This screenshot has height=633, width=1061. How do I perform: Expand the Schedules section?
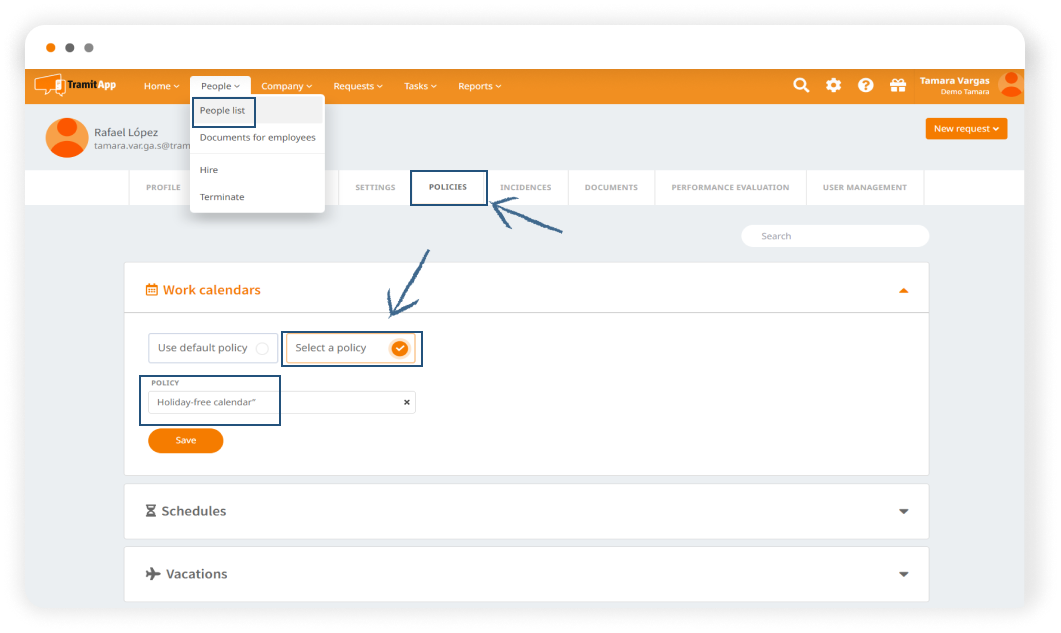point(903,511)
